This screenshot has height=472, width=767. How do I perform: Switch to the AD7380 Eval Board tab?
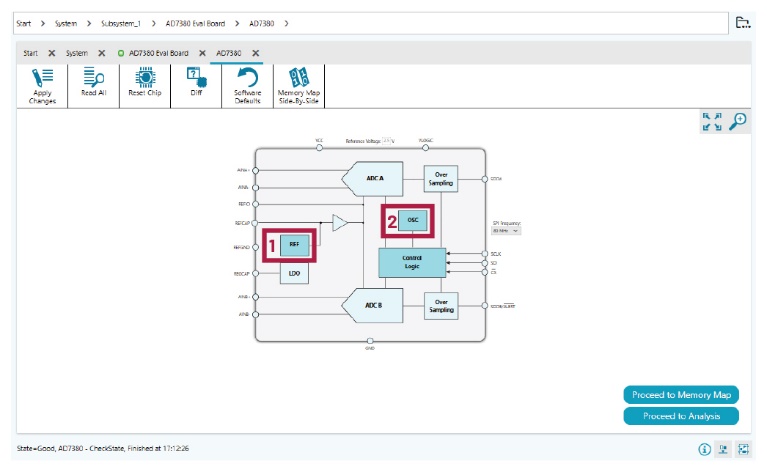(158, 53)
